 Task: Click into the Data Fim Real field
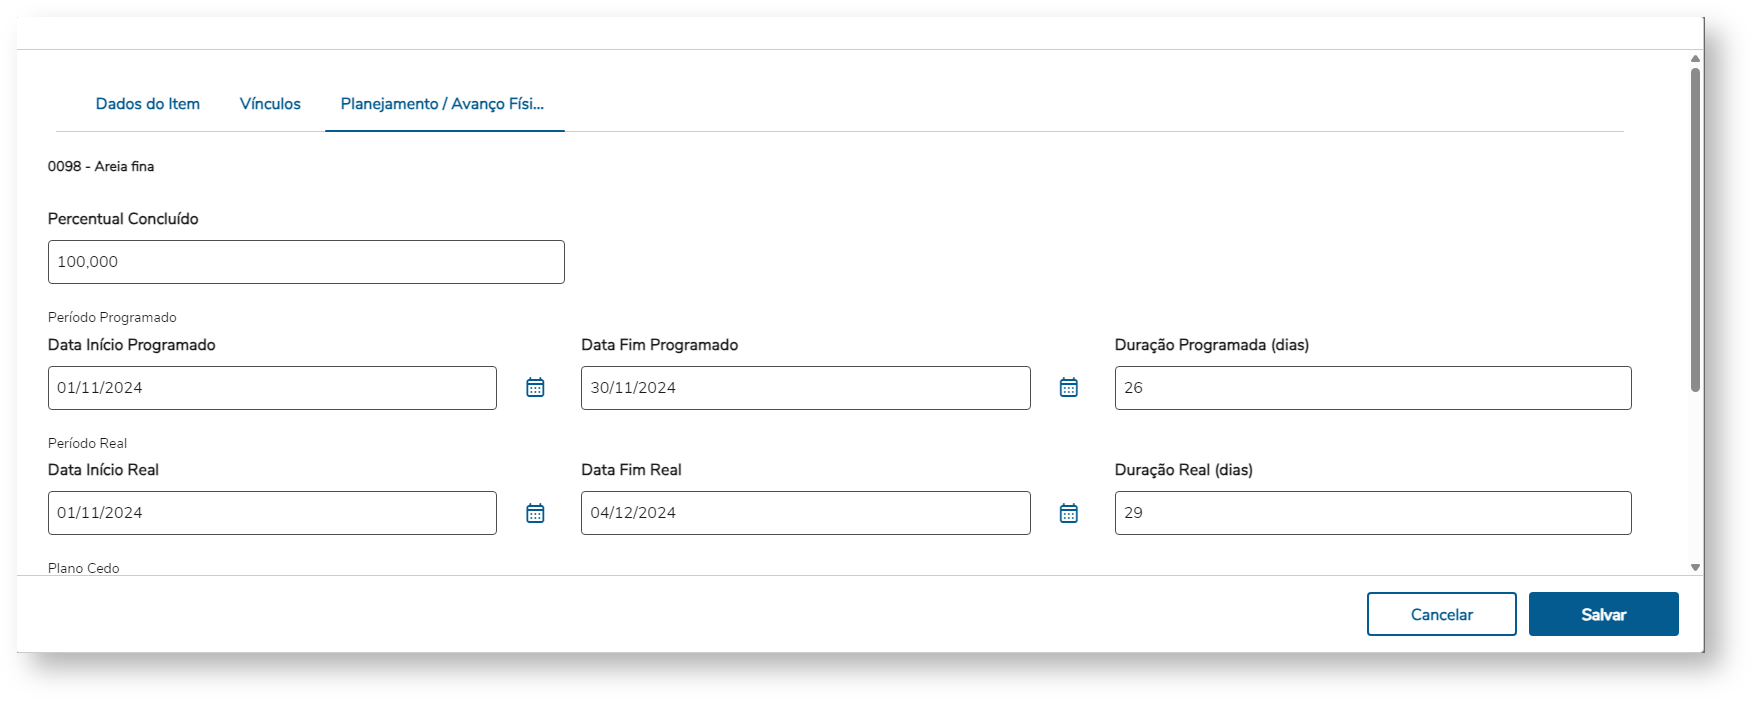[805, 513]
